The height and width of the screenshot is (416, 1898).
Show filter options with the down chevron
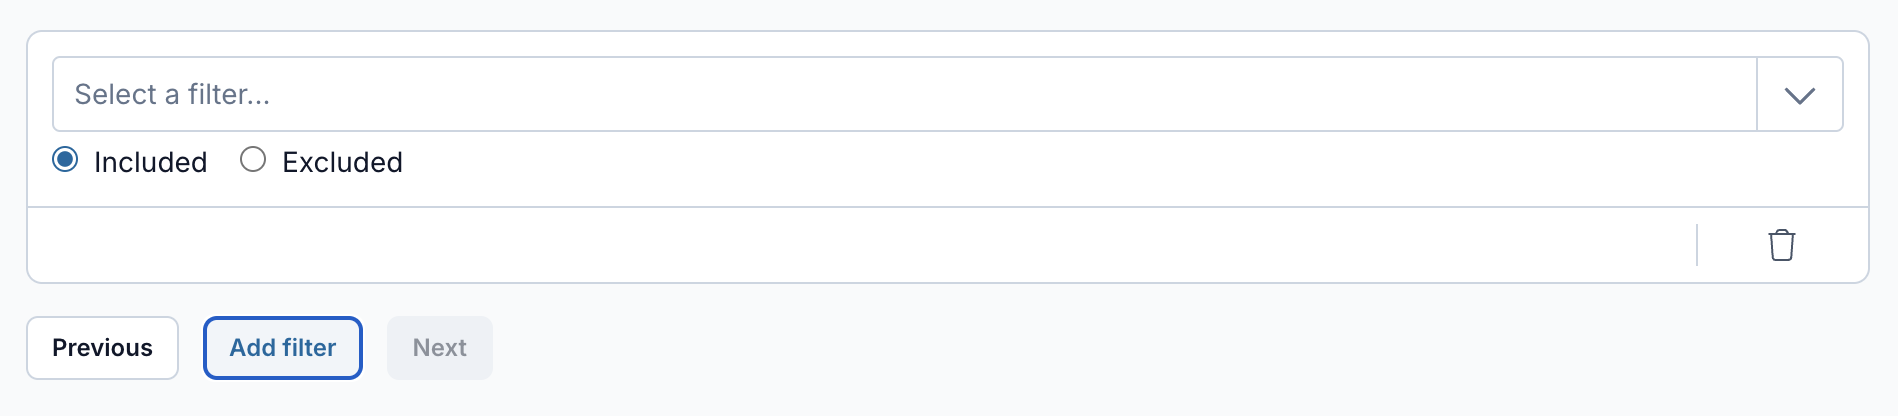tap(1799, 95)
